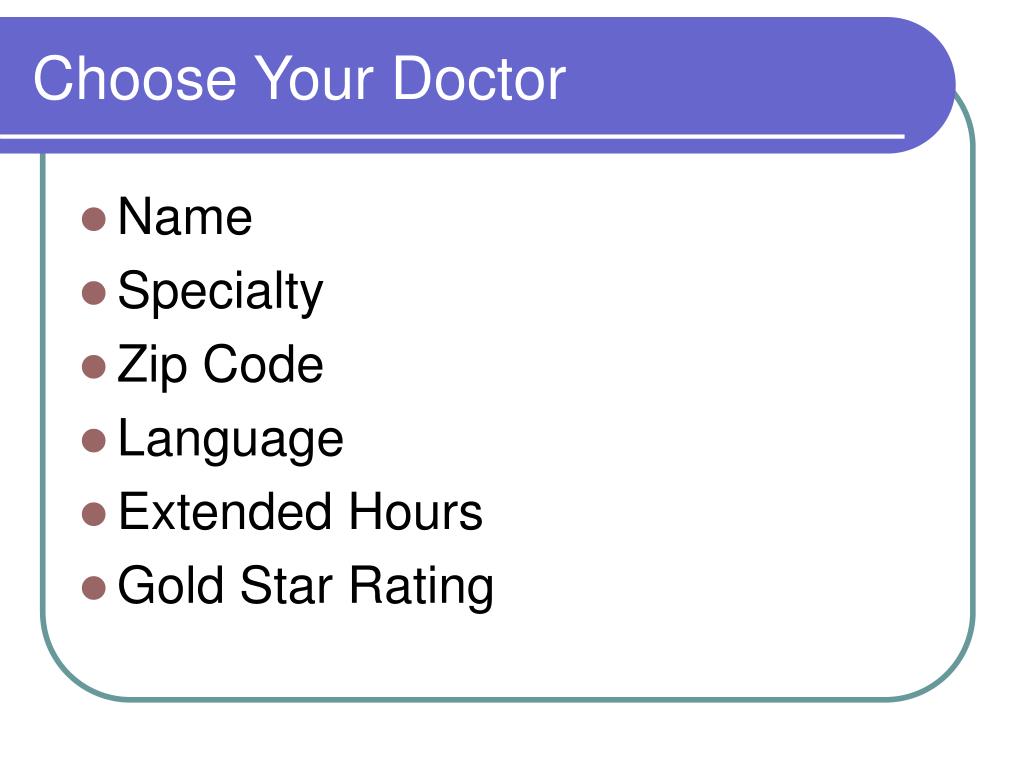Image resolution: width=1024 pixels, height=768 pixels.
Task: Click the word Zip in the list
Action: click(152, 366)
